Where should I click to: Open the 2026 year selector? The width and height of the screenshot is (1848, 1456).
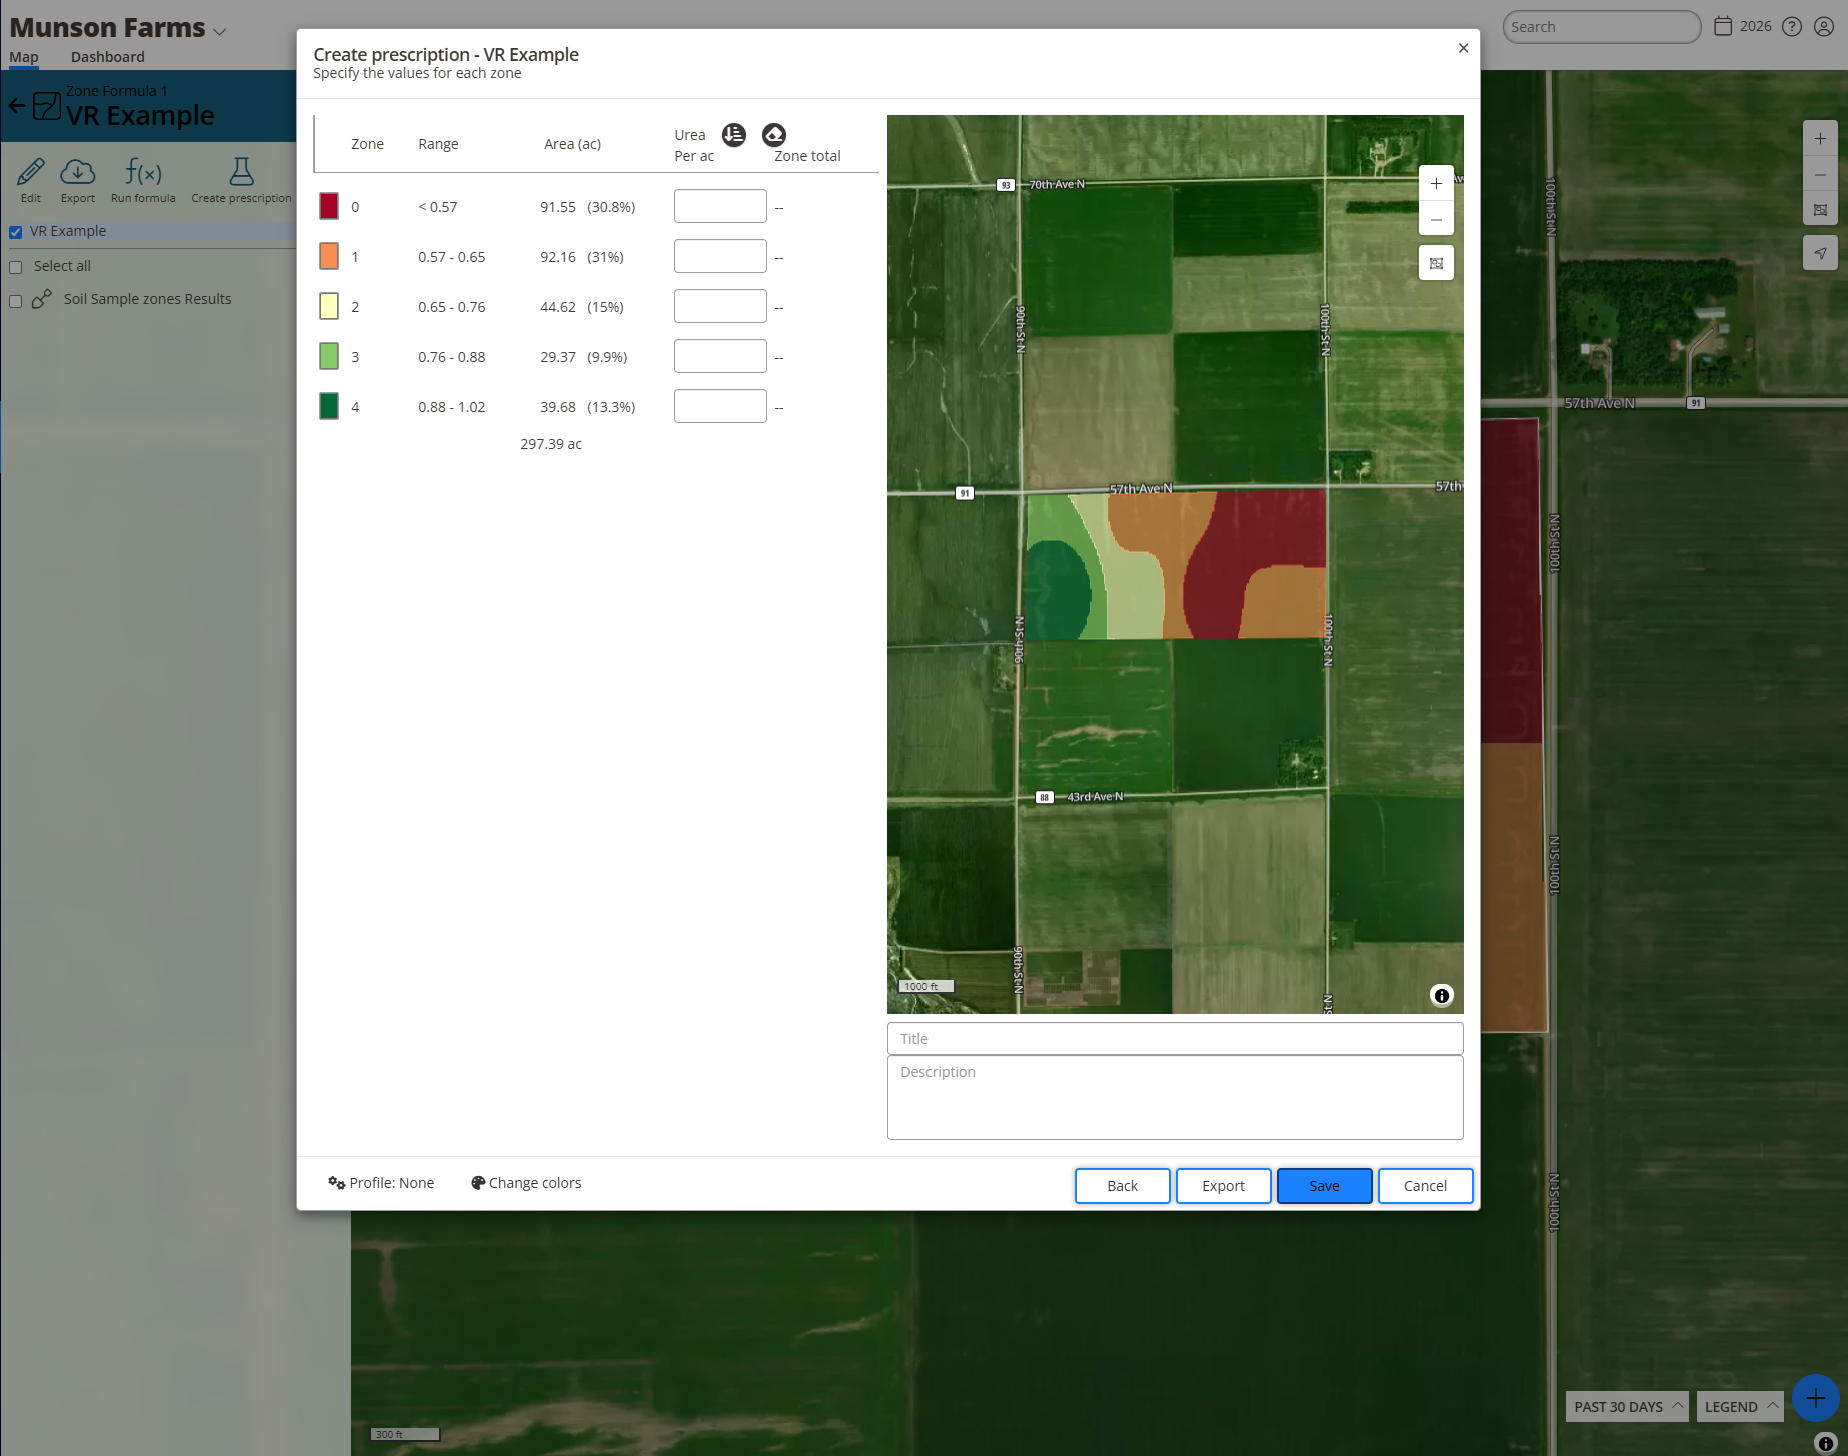[1743, 27]
